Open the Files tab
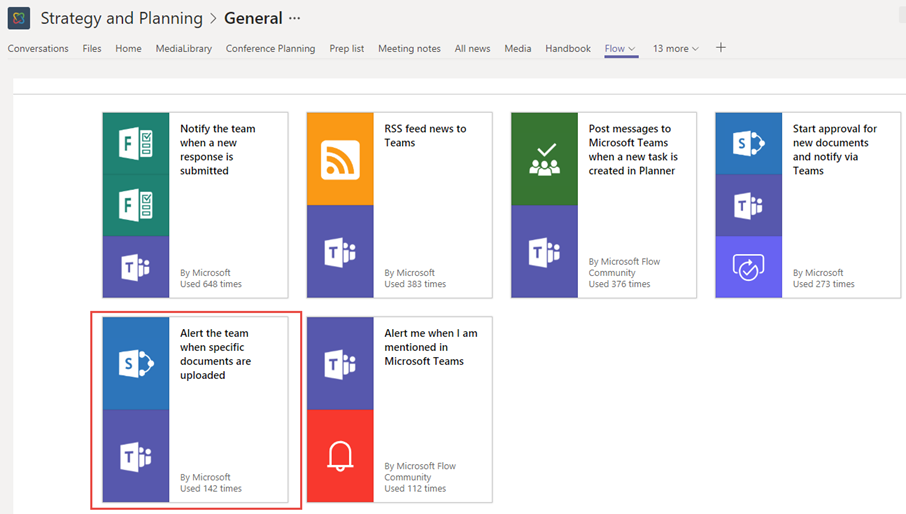Viewport: 906px width, 514px height. coord(92,49)
